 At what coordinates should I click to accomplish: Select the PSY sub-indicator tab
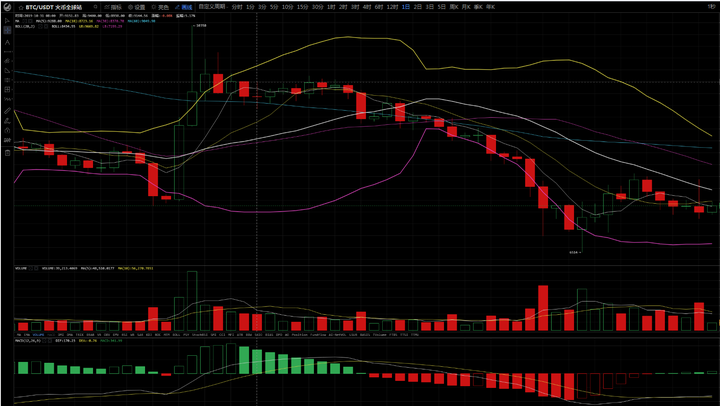tap(187, 335)
